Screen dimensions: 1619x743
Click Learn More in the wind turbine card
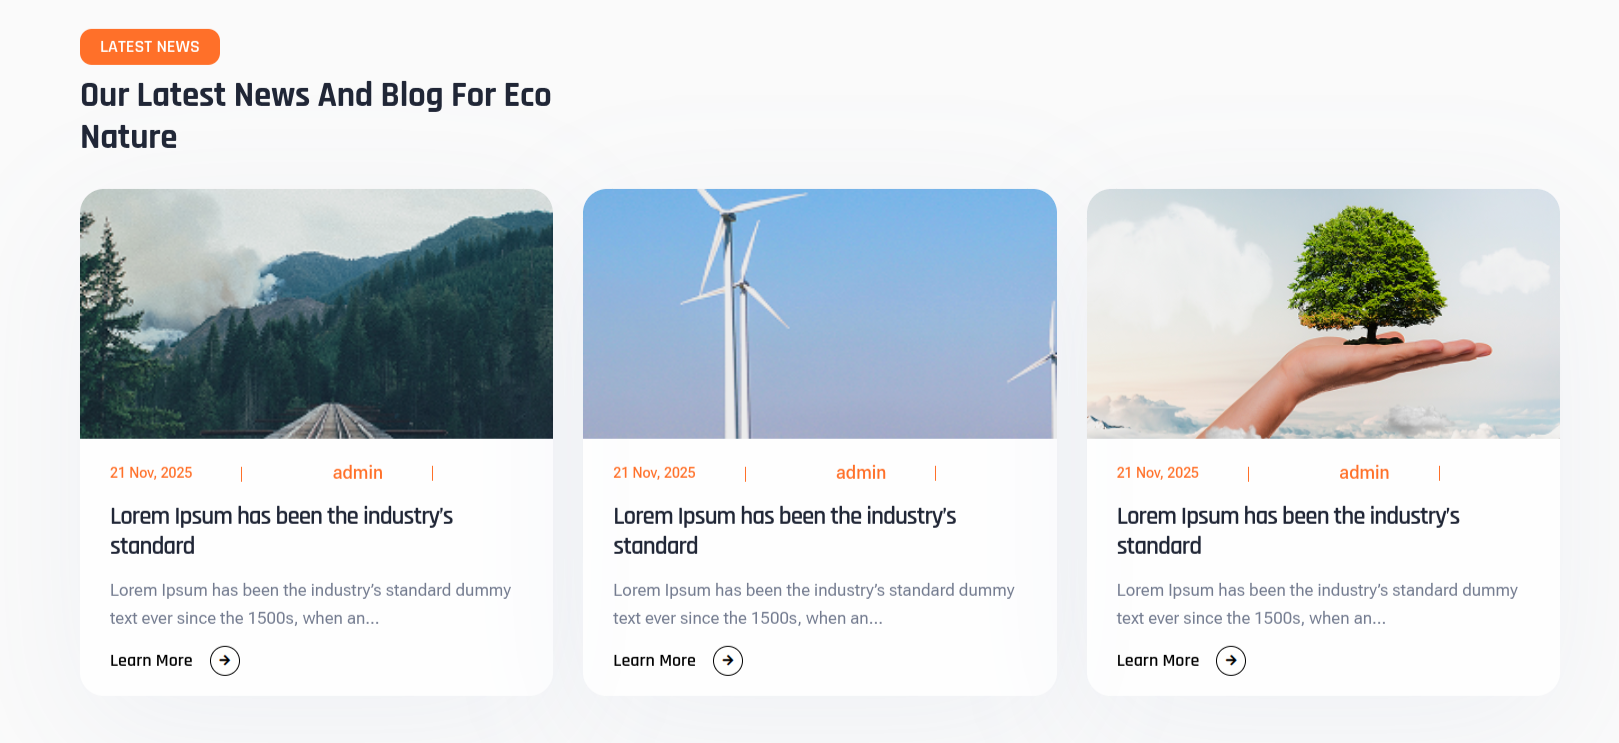click(654, 661)
